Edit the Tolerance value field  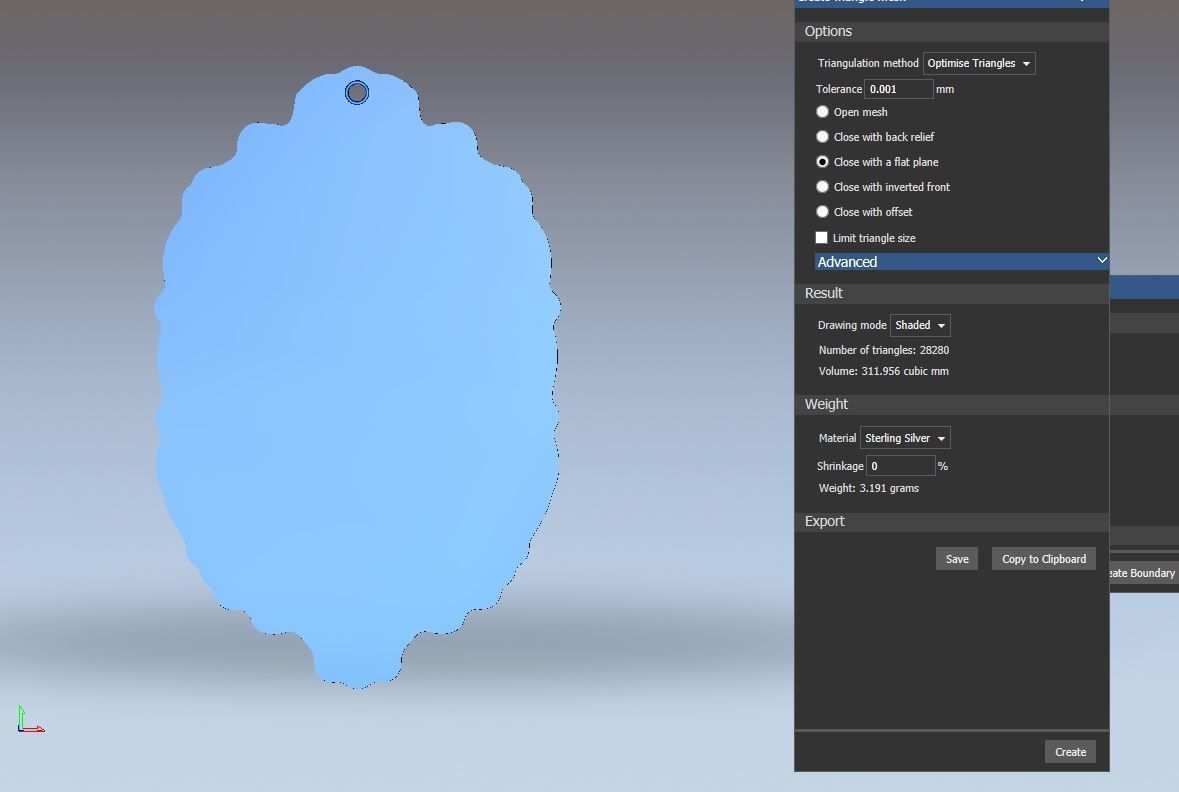(899, 89)
